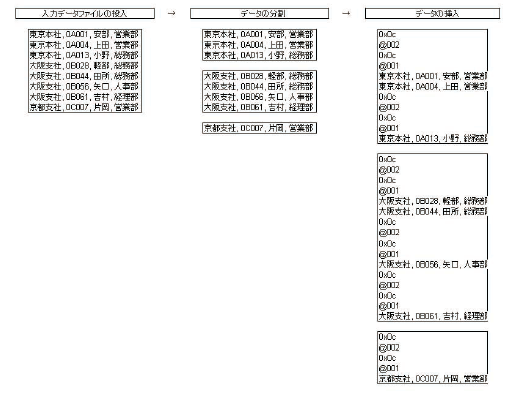The height and width of the screenshot is (393, 515).
Task: Select the 大阪支社 0B044 田所 row in the insert block
Action: pos(433,211)
